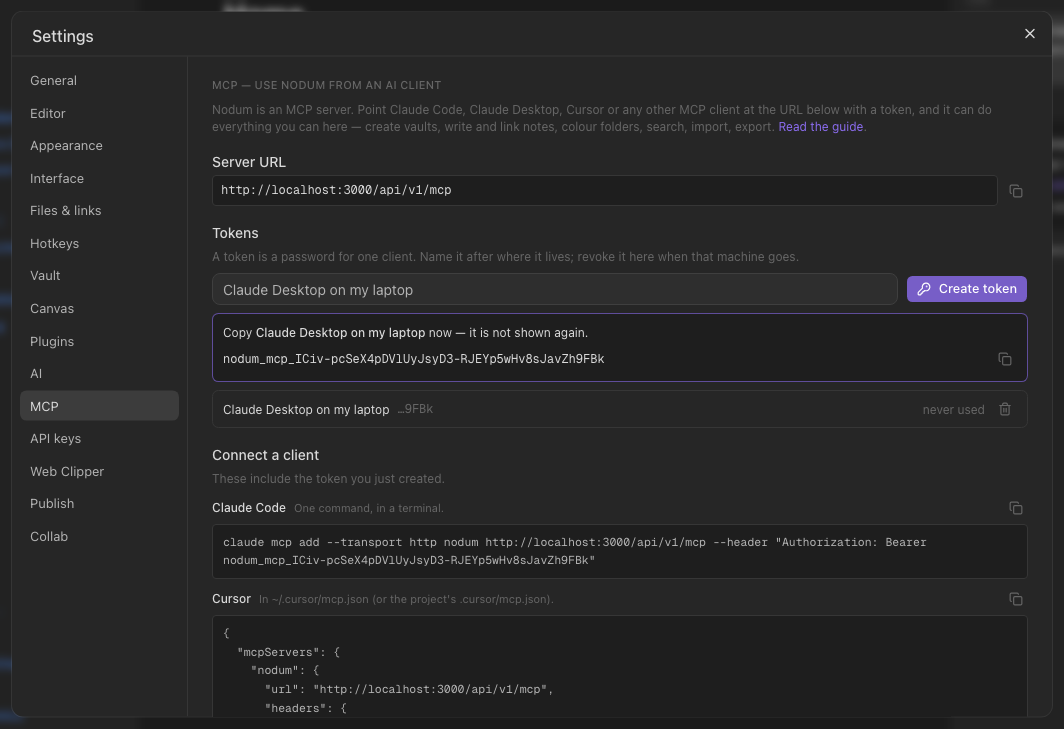The image size is (1064, 729).
Task: Click the Create token button
Action: point(966,289)
